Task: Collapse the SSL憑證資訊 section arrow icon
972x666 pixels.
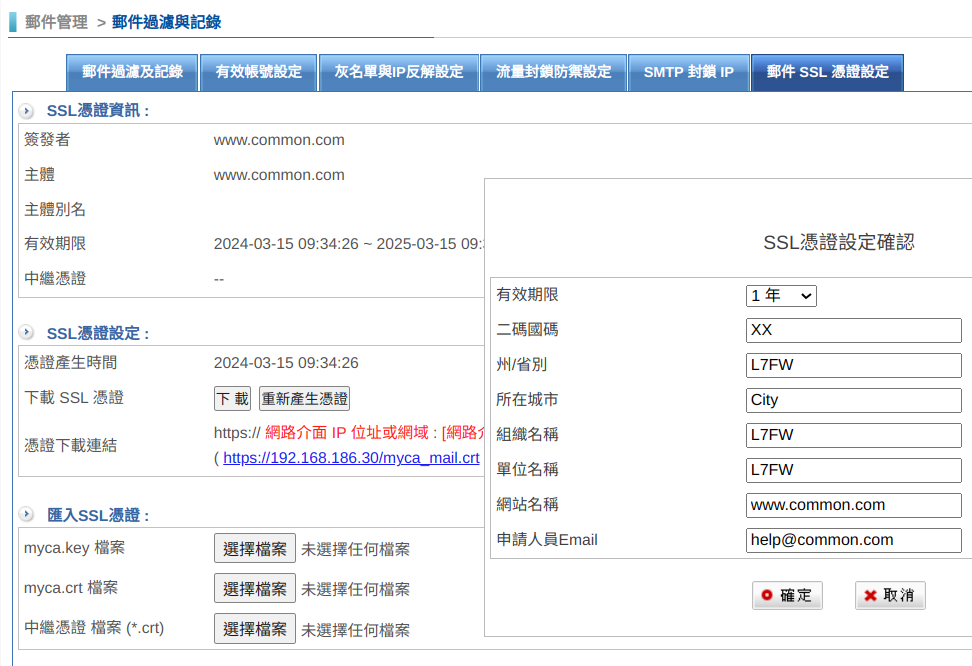Action: (27, 111)
